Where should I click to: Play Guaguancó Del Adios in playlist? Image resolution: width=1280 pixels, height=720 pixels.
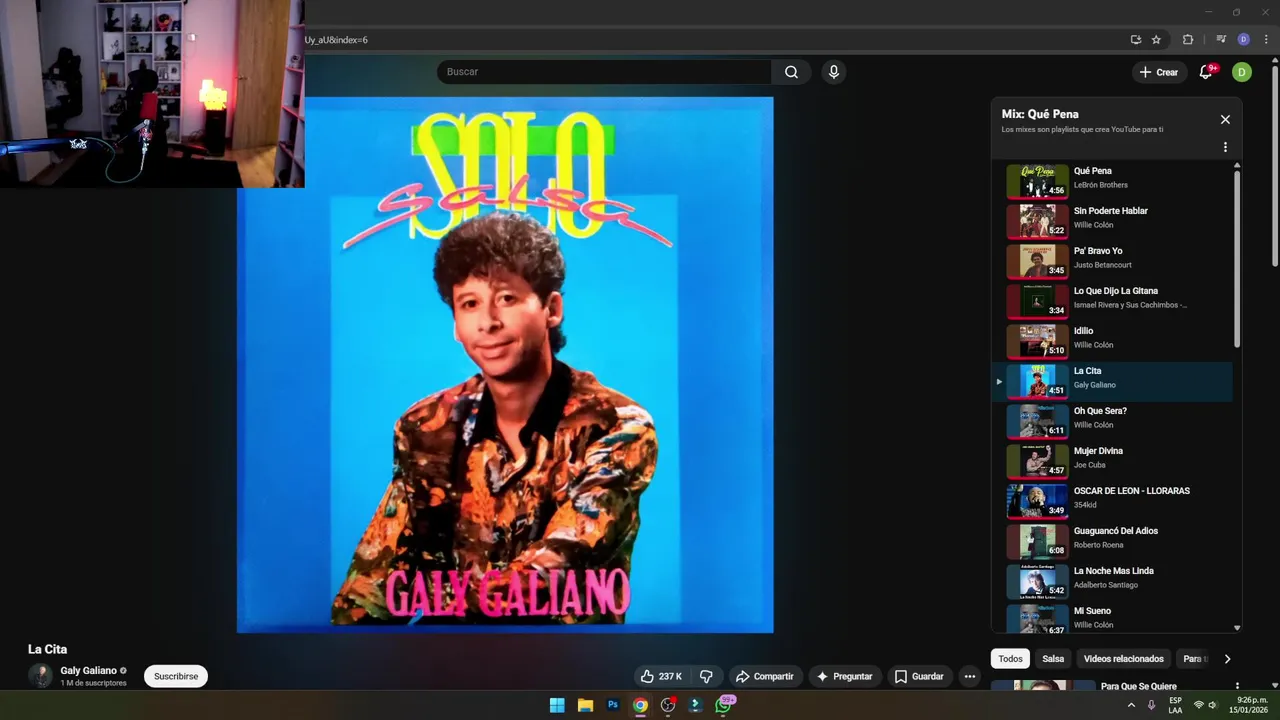[1112, 541]
